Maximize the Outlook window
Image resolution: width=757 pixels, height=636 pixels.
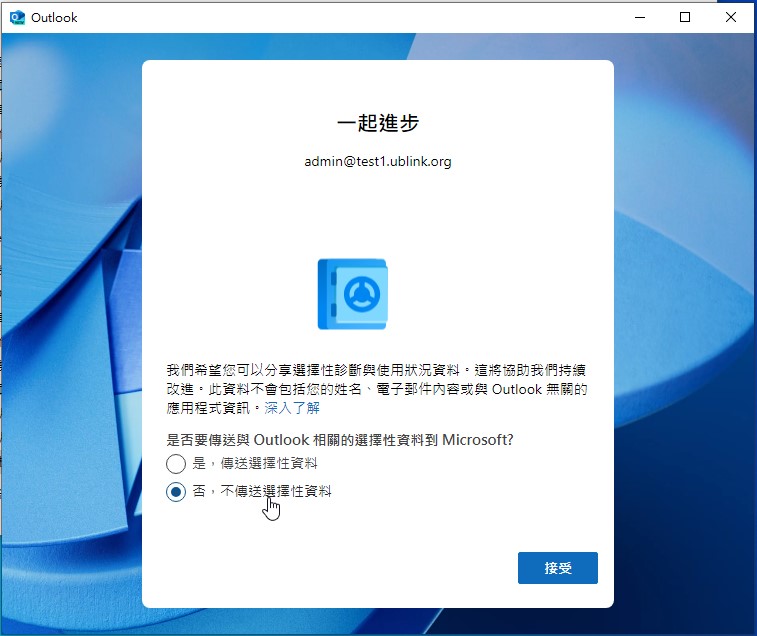point(685,17)
